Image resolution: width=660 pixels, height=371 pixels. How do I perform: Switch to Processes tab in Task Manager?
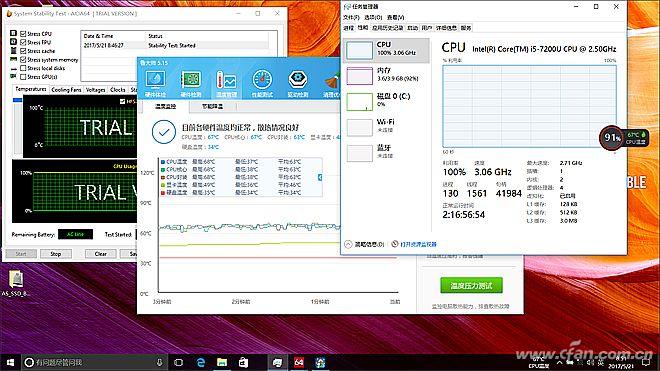[x=349, y=28]
